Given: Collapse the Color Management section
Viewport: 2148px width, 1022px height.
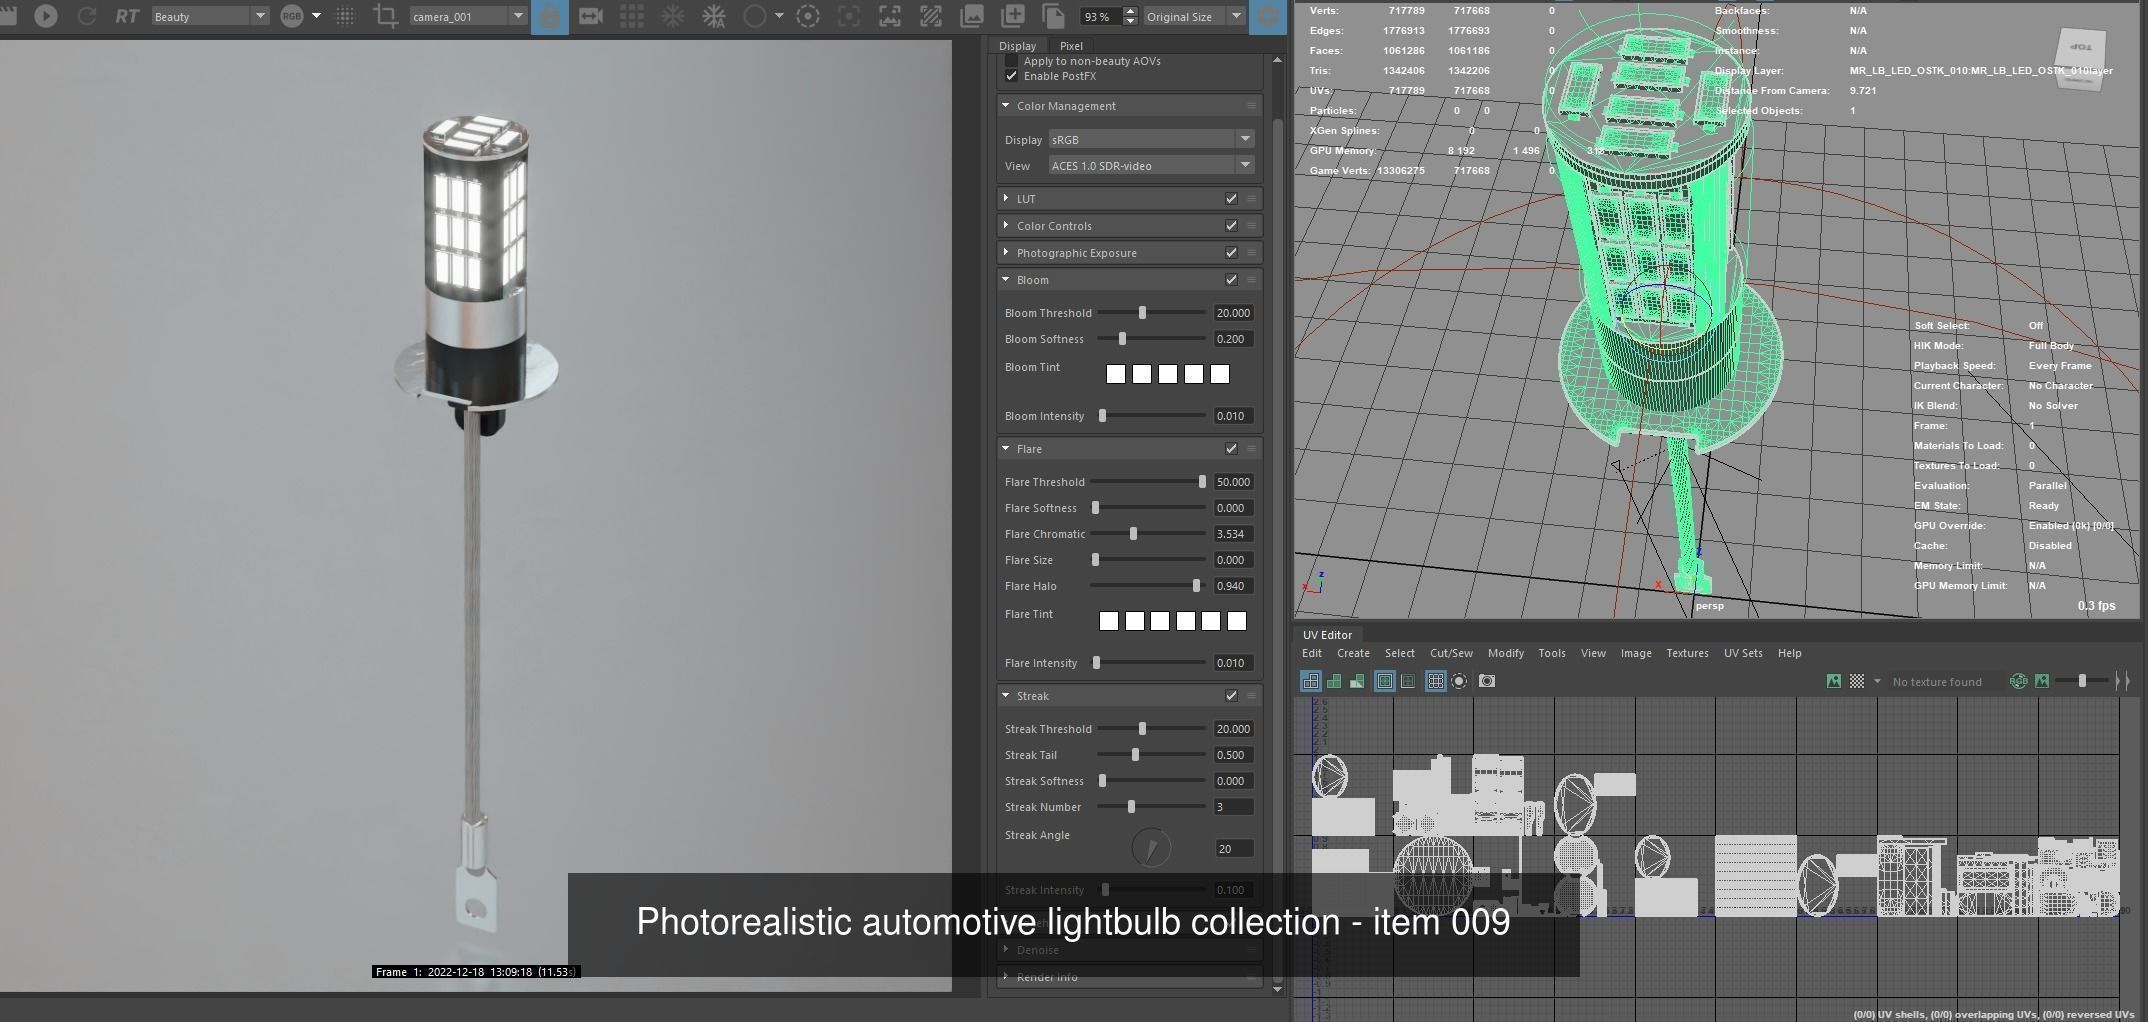Looking at the screenshot, I should click(x=1005, y=106).
